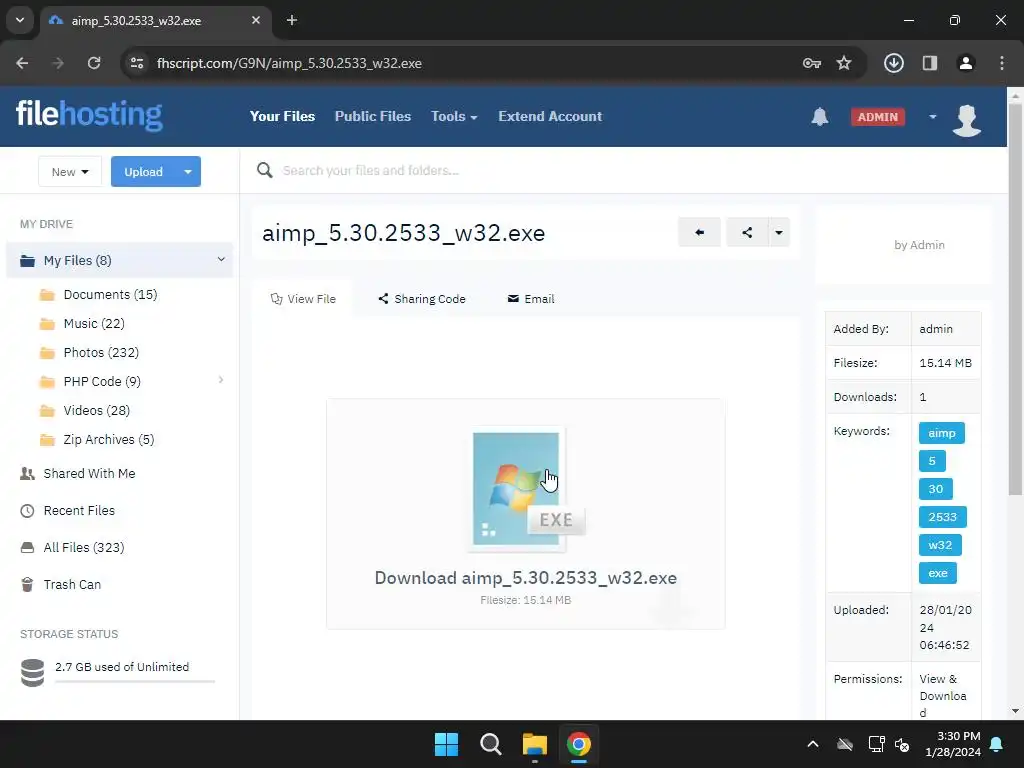Open the Music (22) folder

pyautogui.click(x=94, y=323)
